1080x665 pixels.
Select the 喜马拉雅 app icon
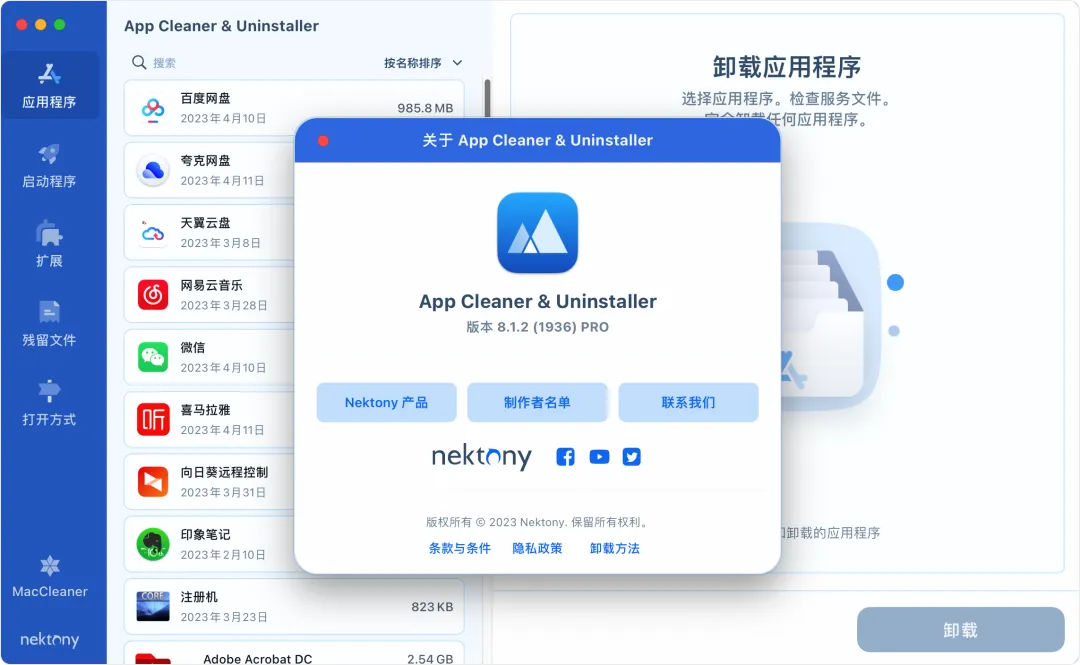point(153,420)
